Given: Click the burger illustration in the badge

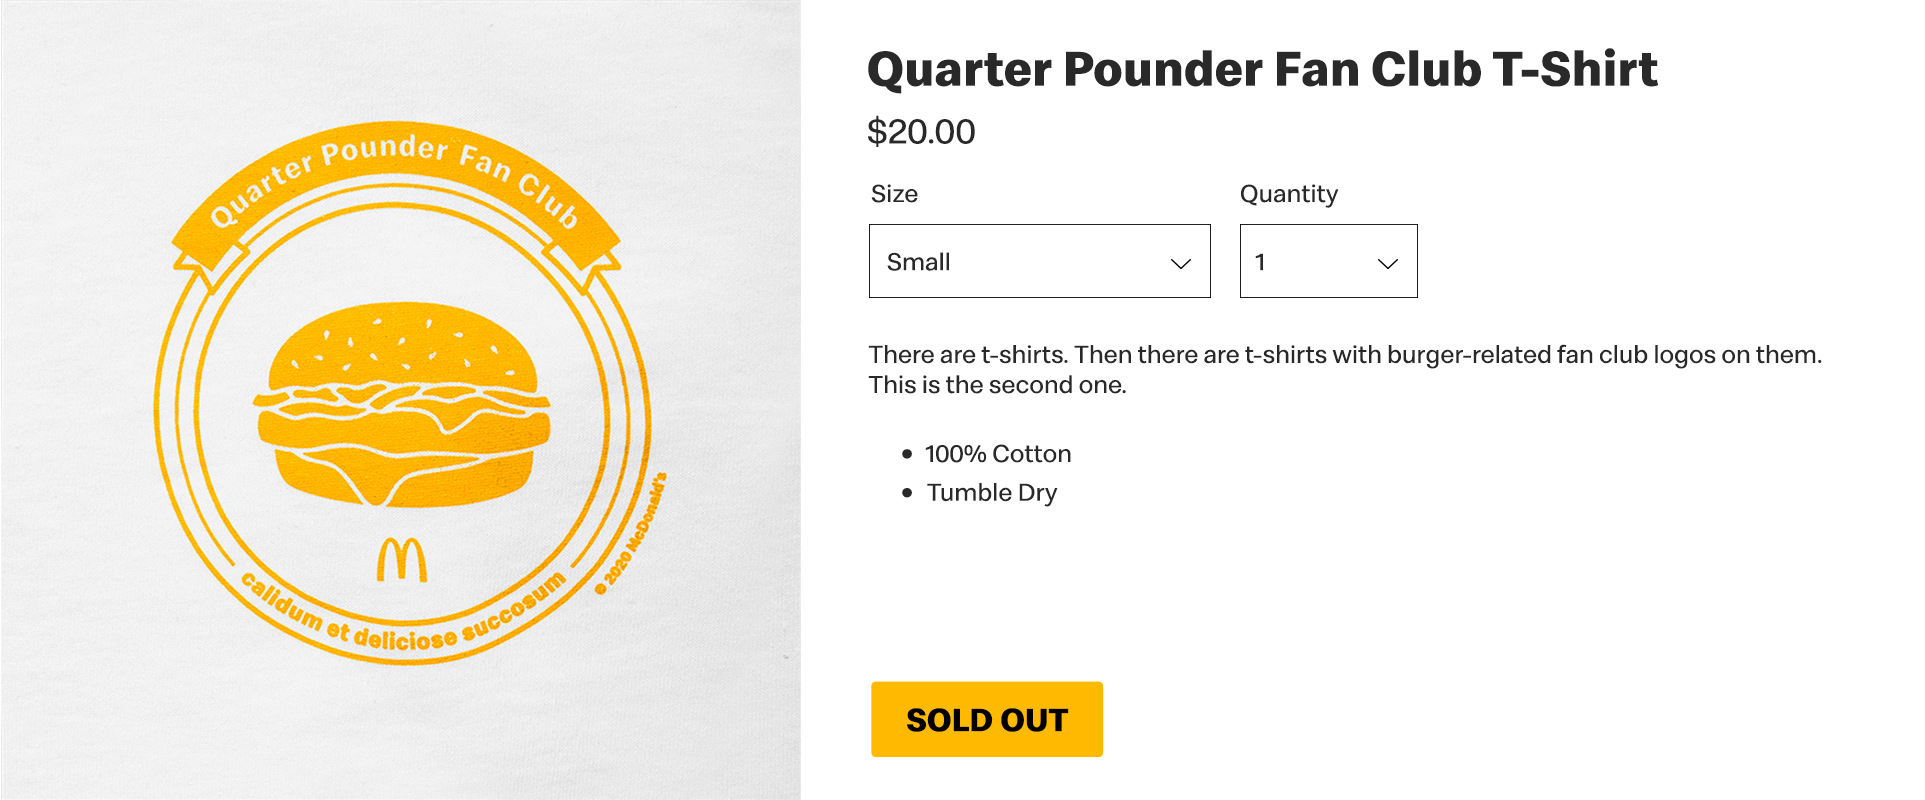Looking at the screenshot, I should click(x=403, y=405).
